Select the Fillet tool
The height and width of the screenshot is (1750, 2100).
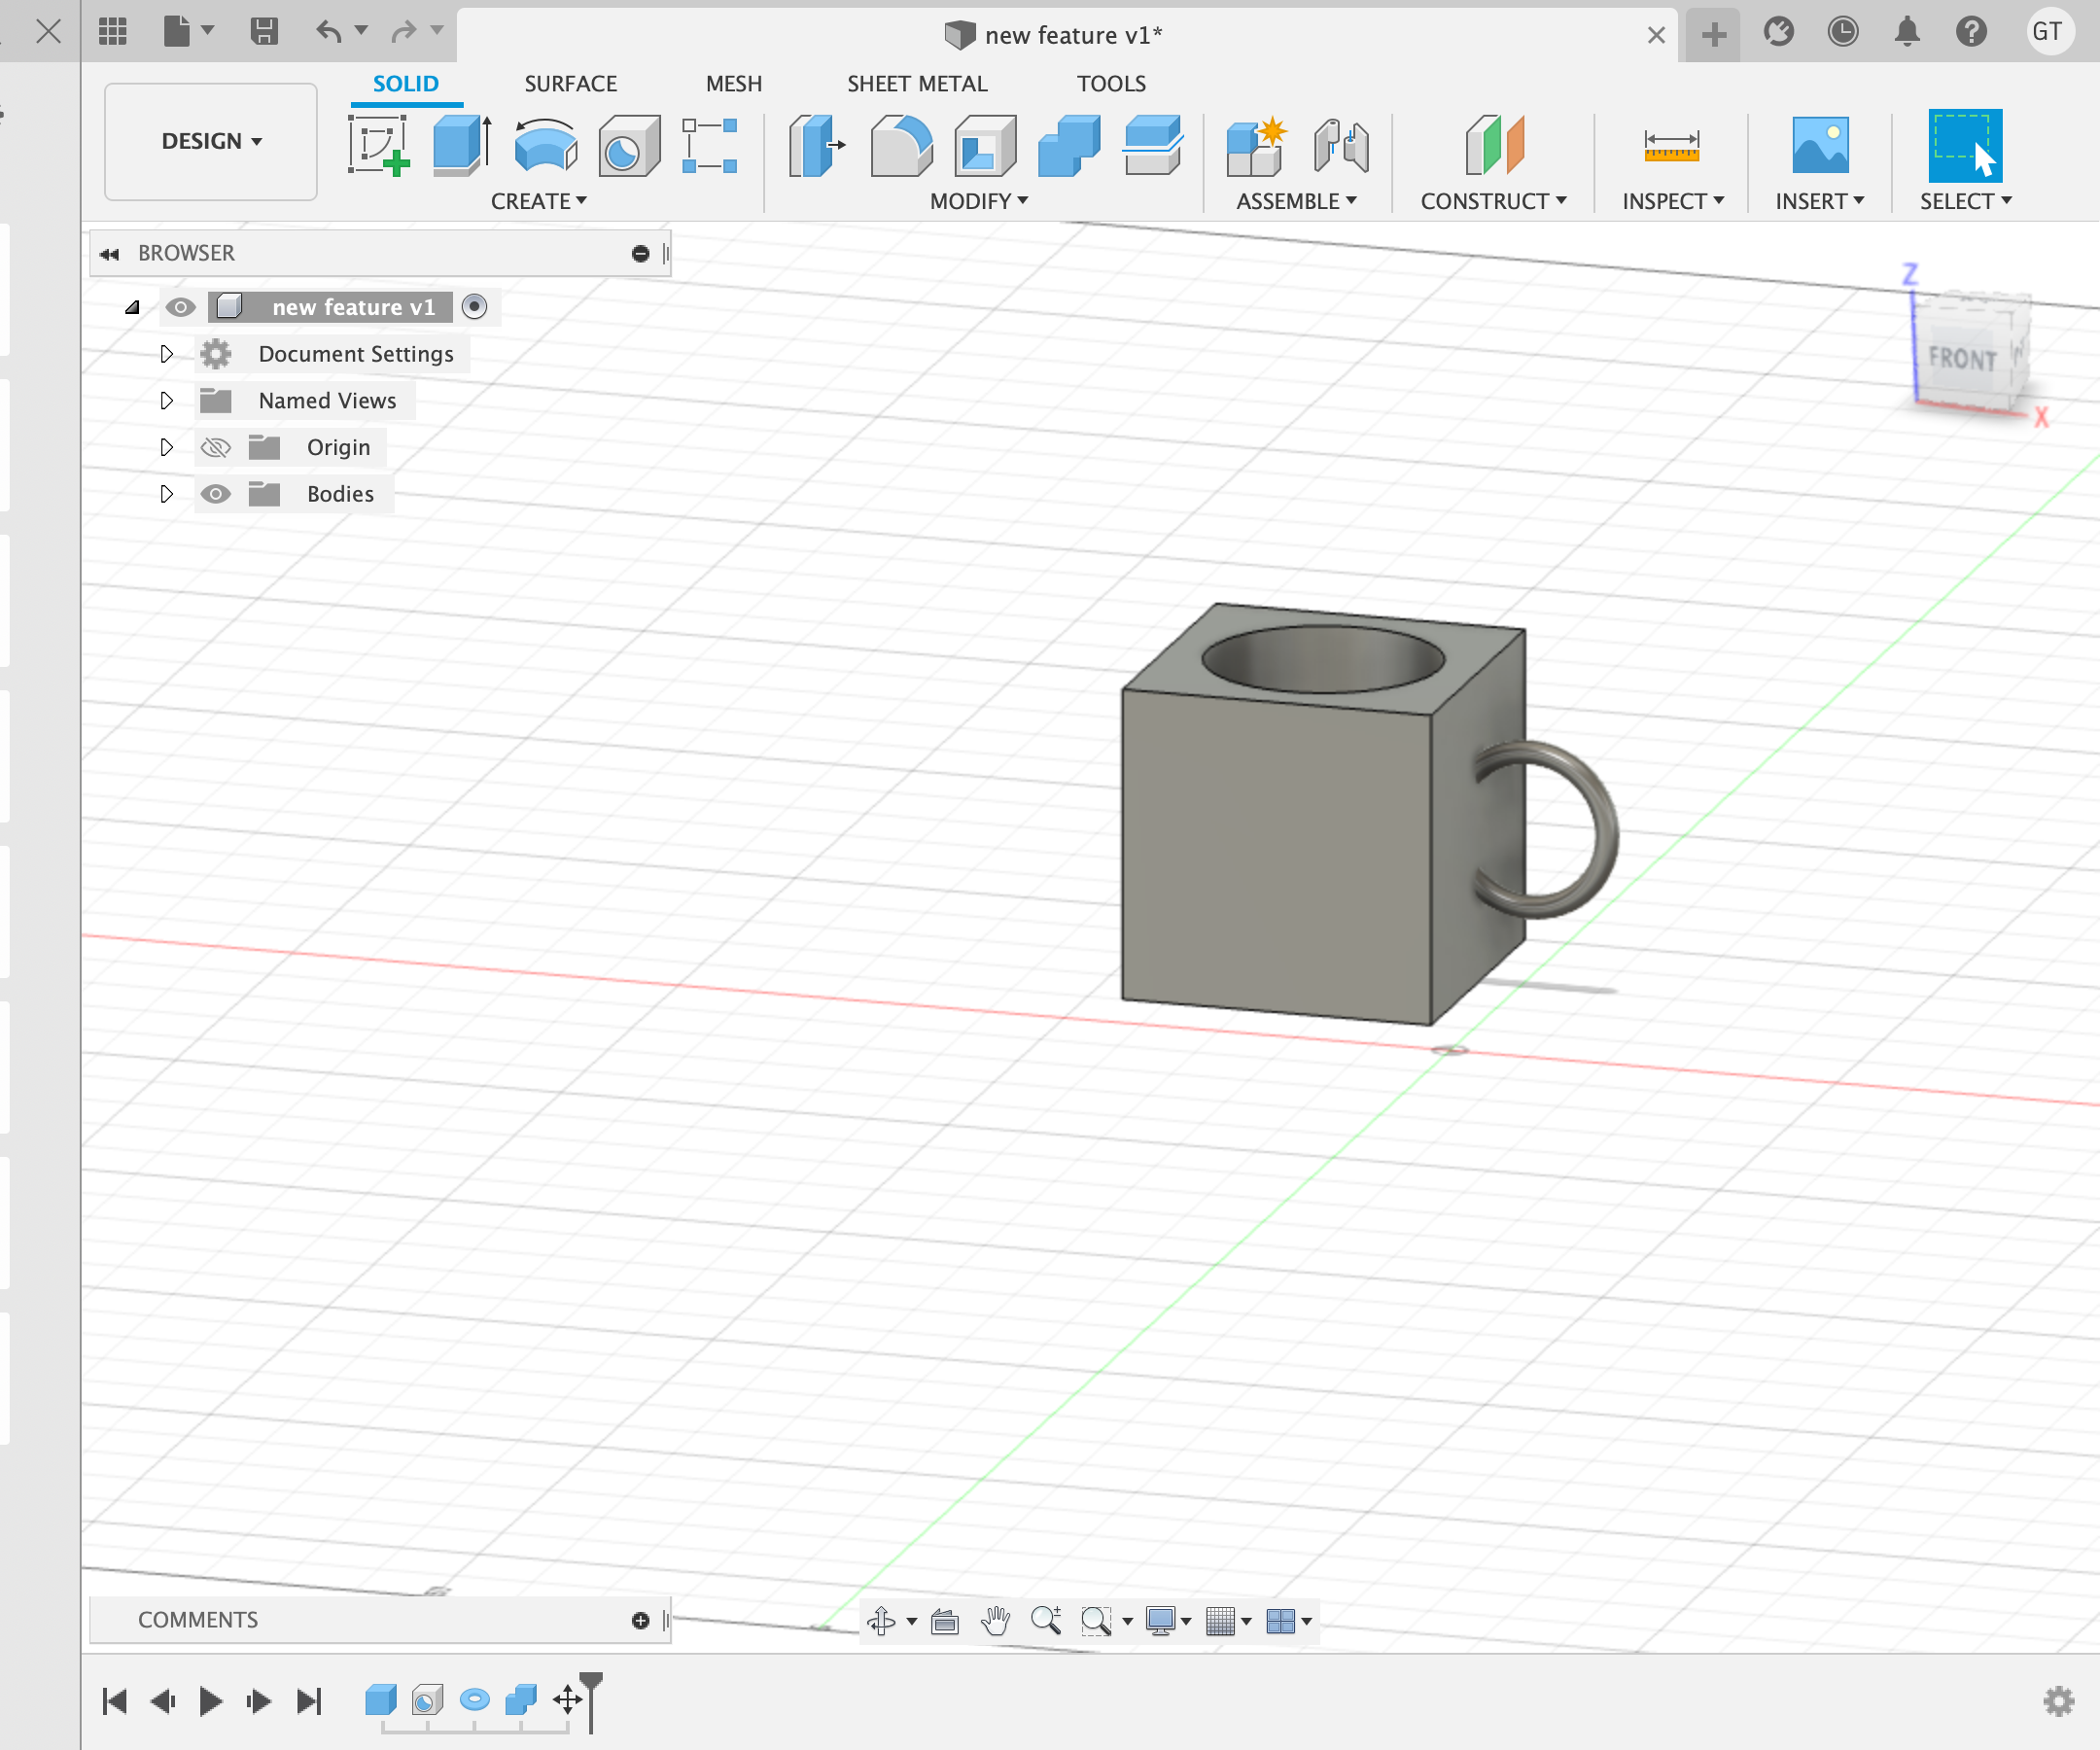click(x=901, y=146)
